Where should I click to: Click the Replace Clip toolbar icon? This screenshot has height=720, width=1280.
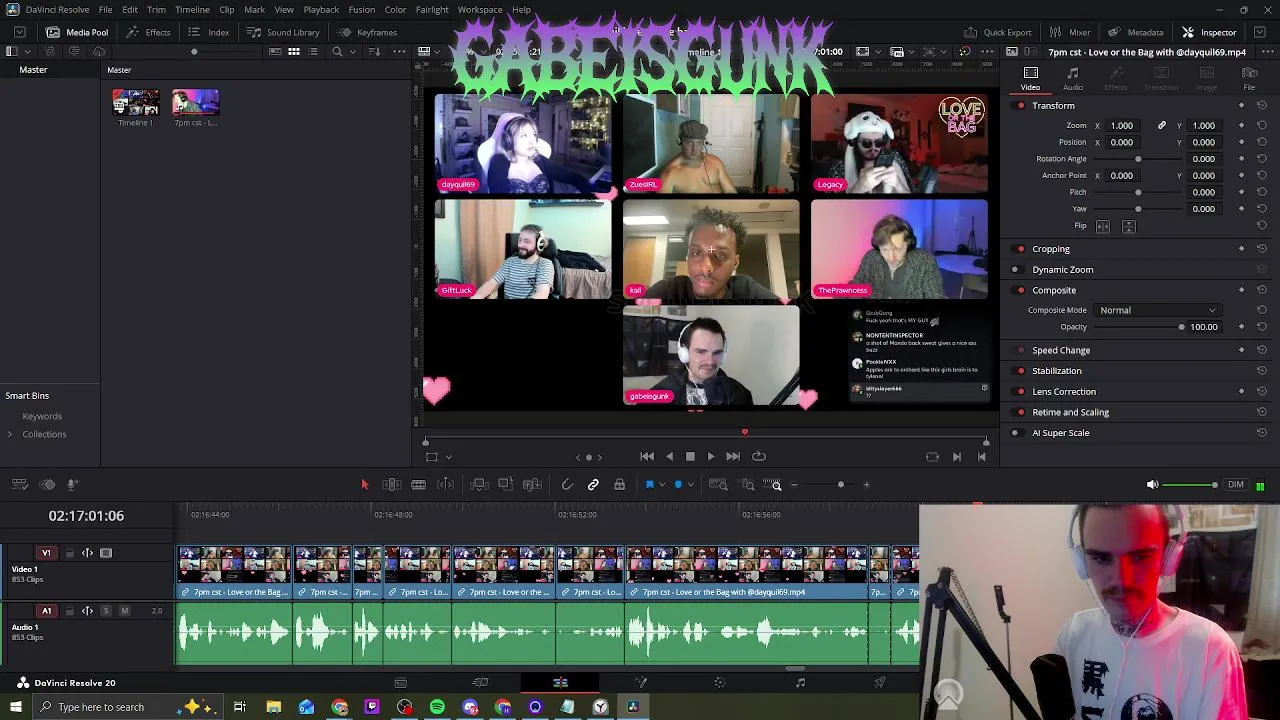532,485
